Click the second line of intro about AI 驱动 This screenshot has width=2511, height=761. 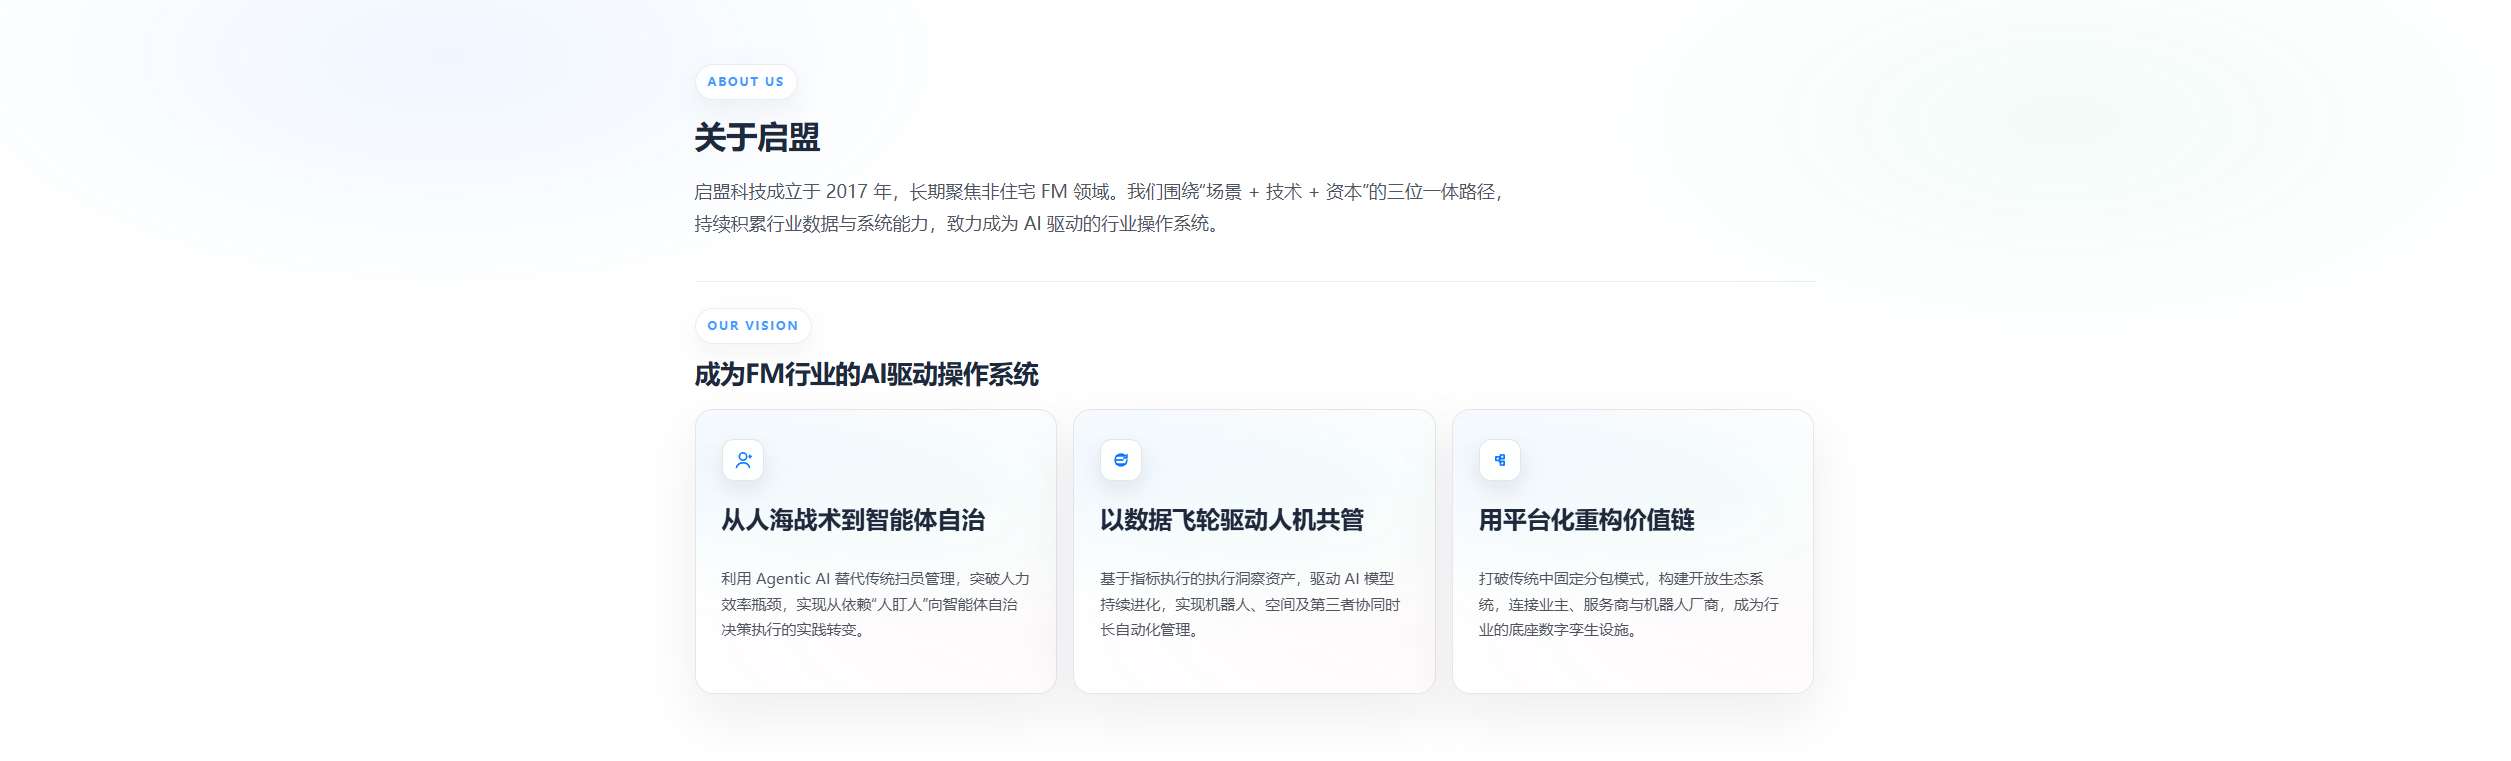tap(958, 224)
